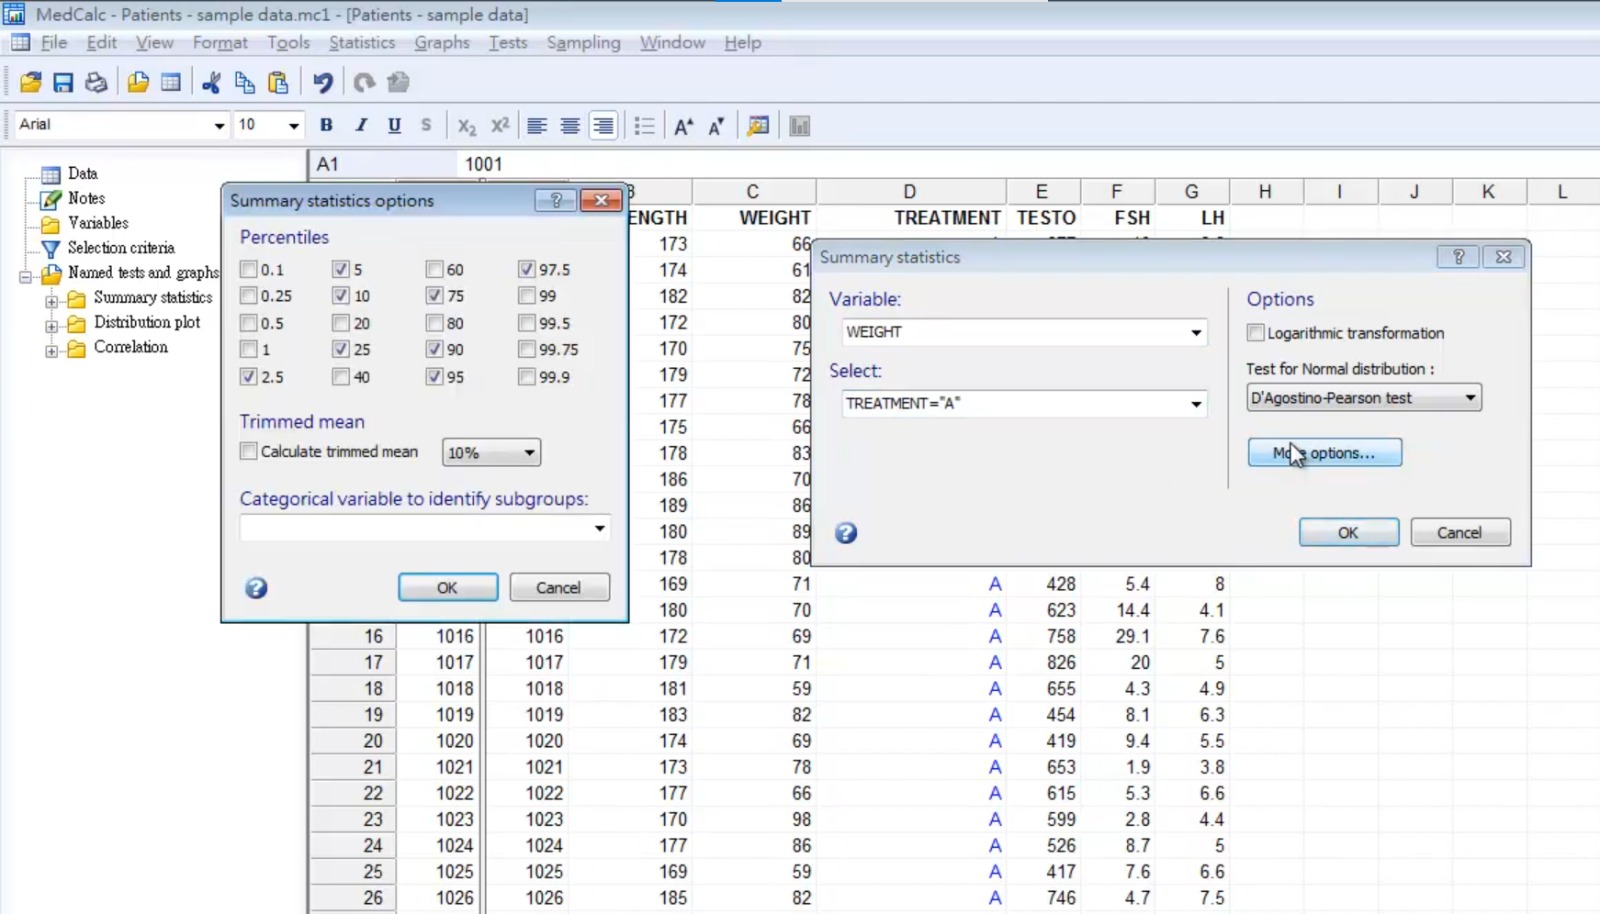
Task: Select Selection criteria in tree
Action: click(x=121, y=247)
